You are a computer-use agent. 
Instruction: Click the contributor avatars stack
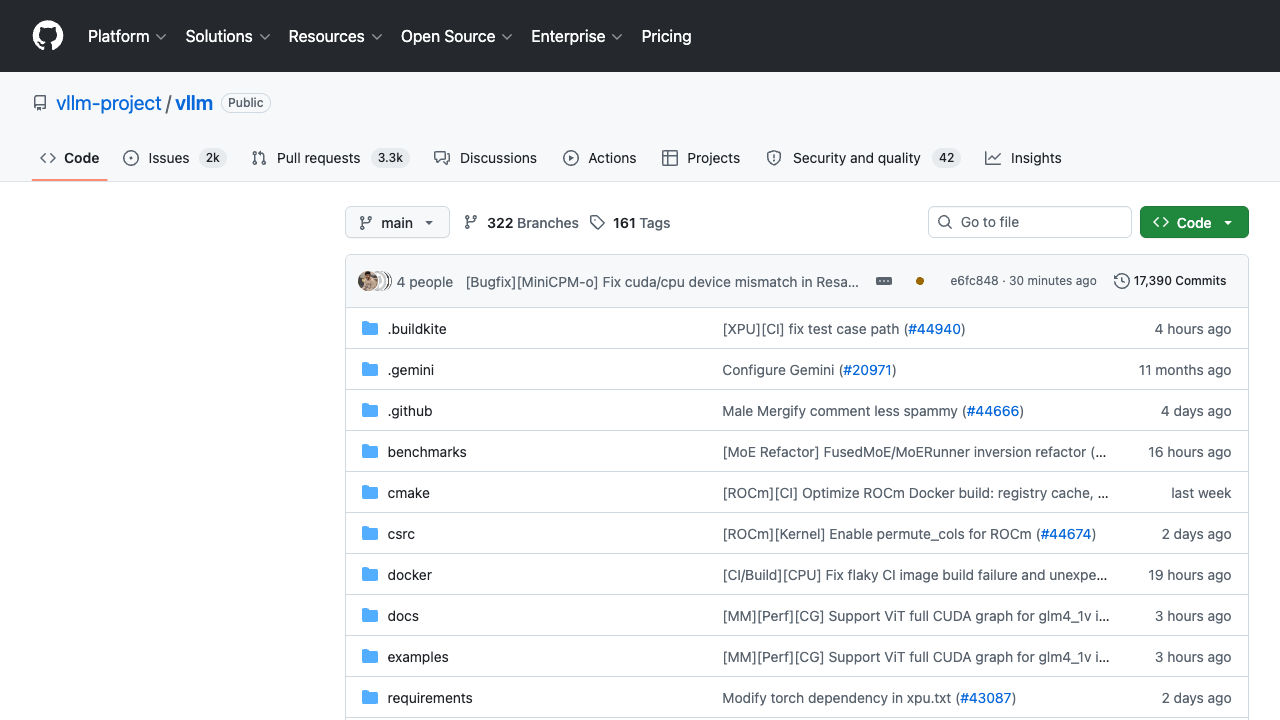coord(375,281)
